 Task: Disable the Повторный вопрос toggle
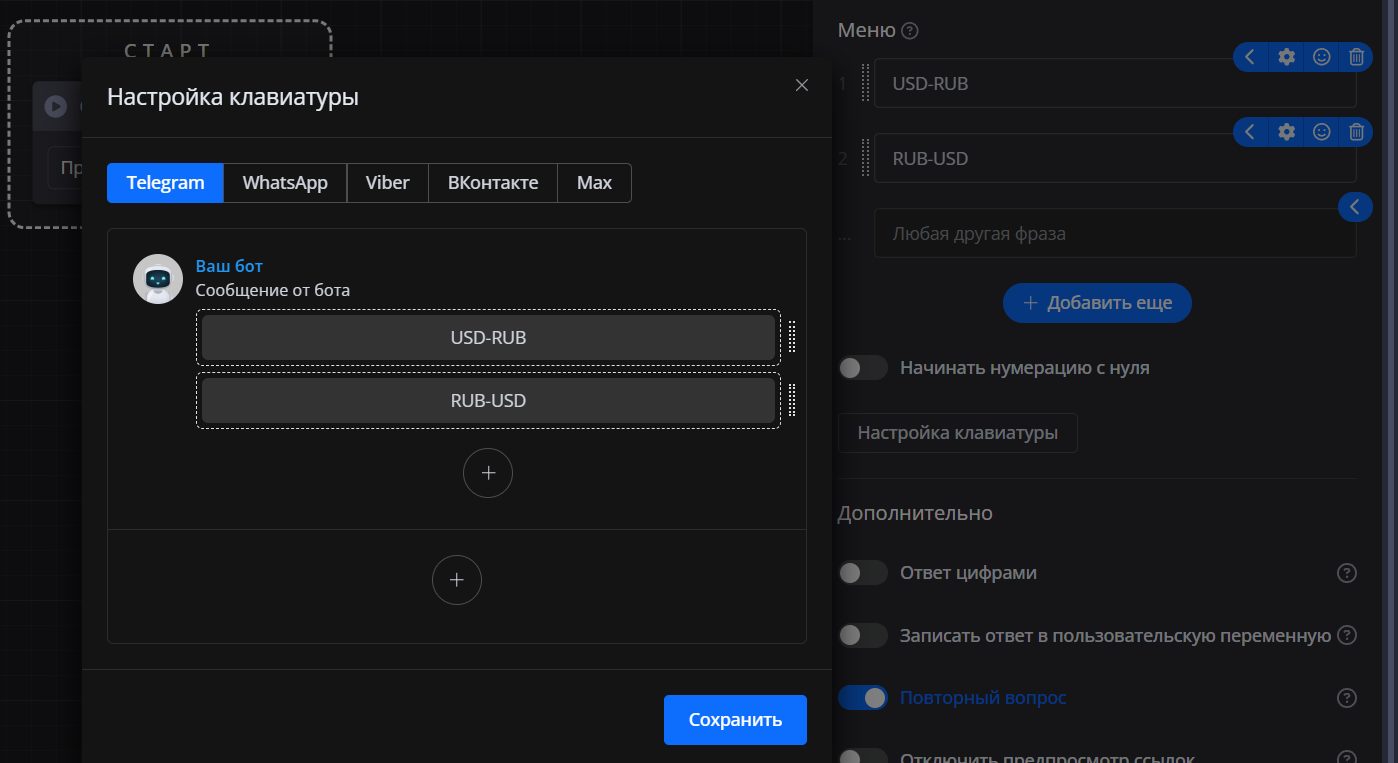tap(862, 698)
